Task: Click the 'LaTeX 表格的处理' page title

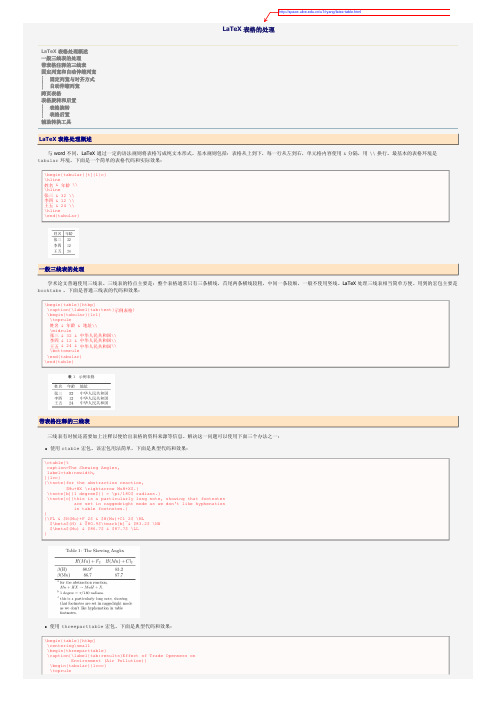Action: pos(248,29)
